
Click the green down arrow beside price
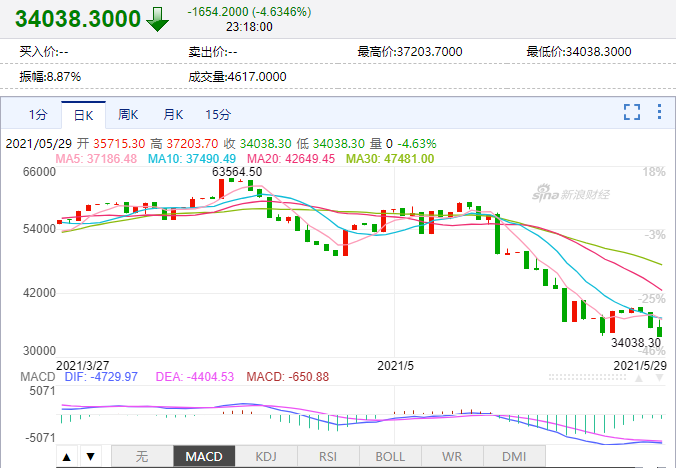157,20
